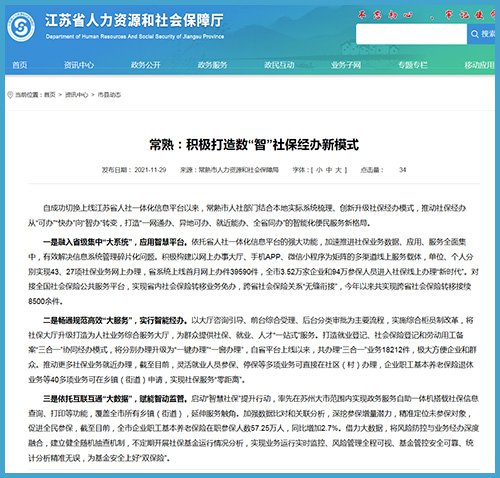
Task: Click the English department name subtitle
Action: (x=135, y=36)
